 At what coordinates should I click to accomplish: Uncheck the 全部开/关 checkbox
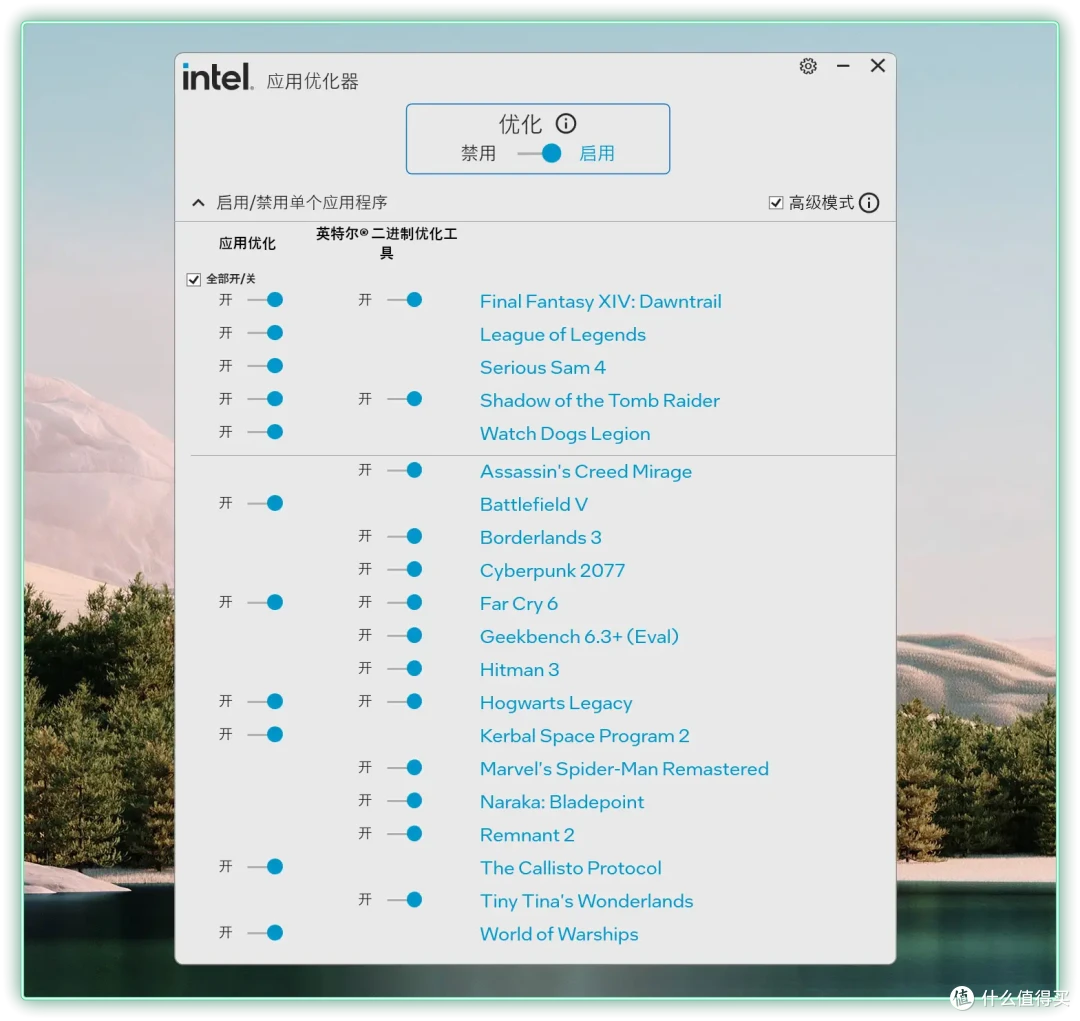point(194,279)
